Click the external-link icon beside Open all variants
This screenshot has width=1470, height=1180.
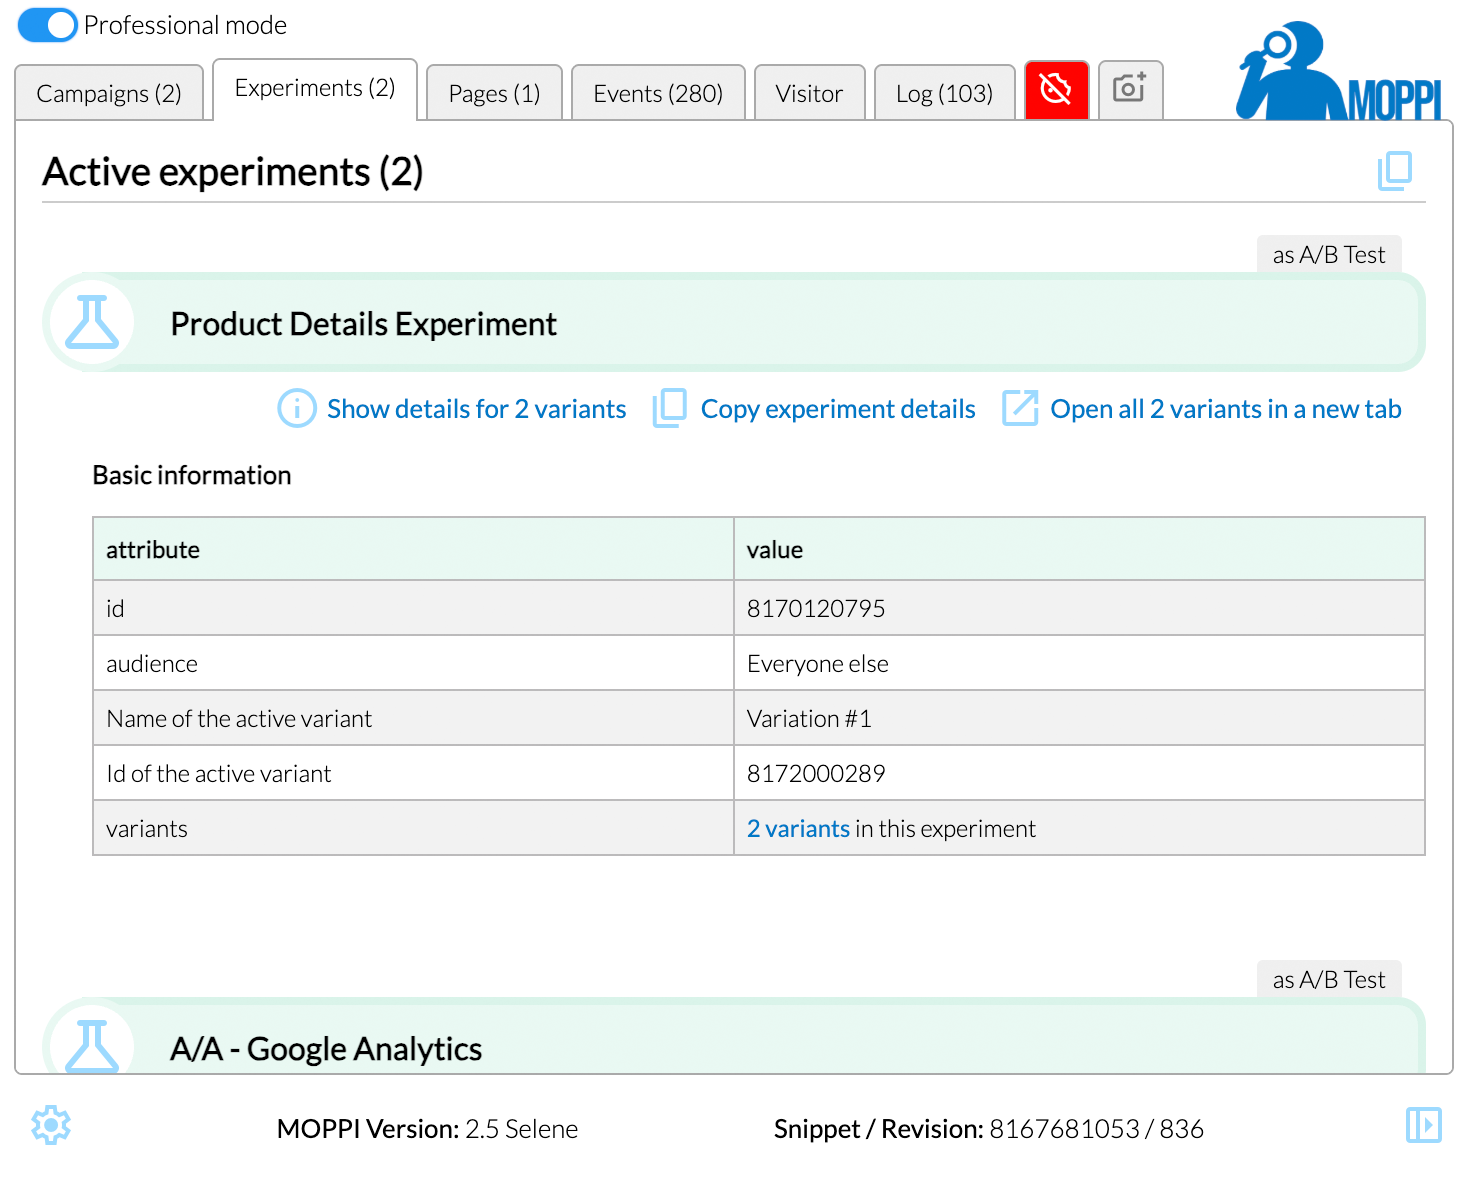(1020, 409)
